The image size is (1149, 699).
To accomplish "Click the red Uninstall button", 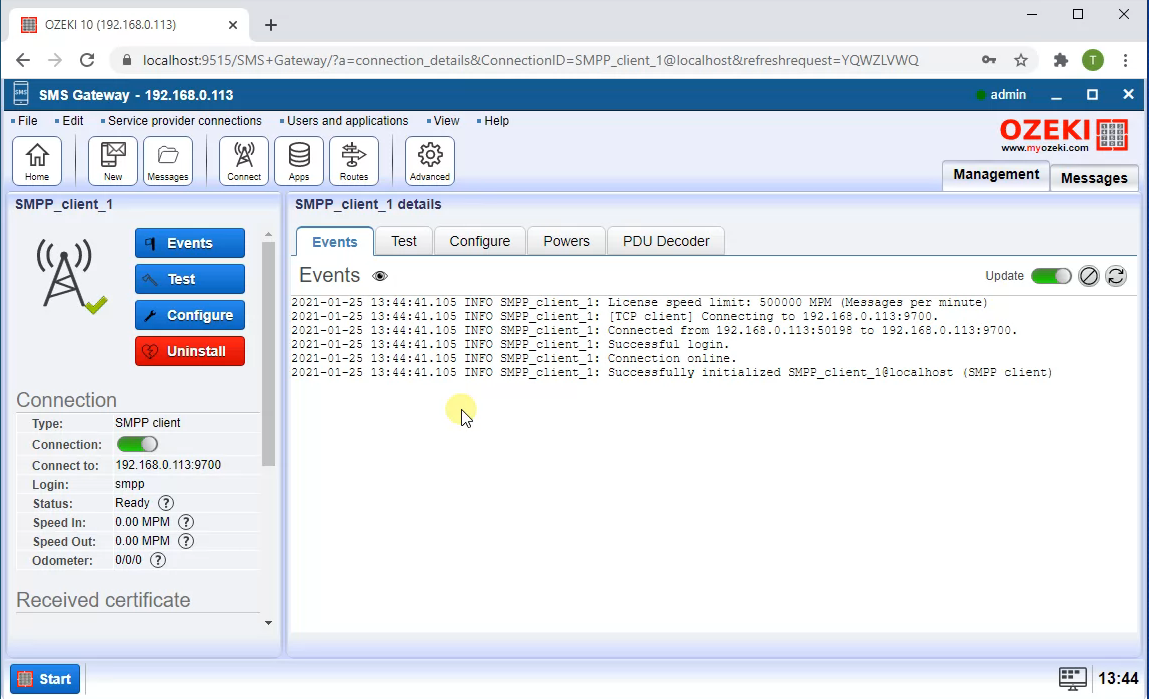I will [190, 351].
